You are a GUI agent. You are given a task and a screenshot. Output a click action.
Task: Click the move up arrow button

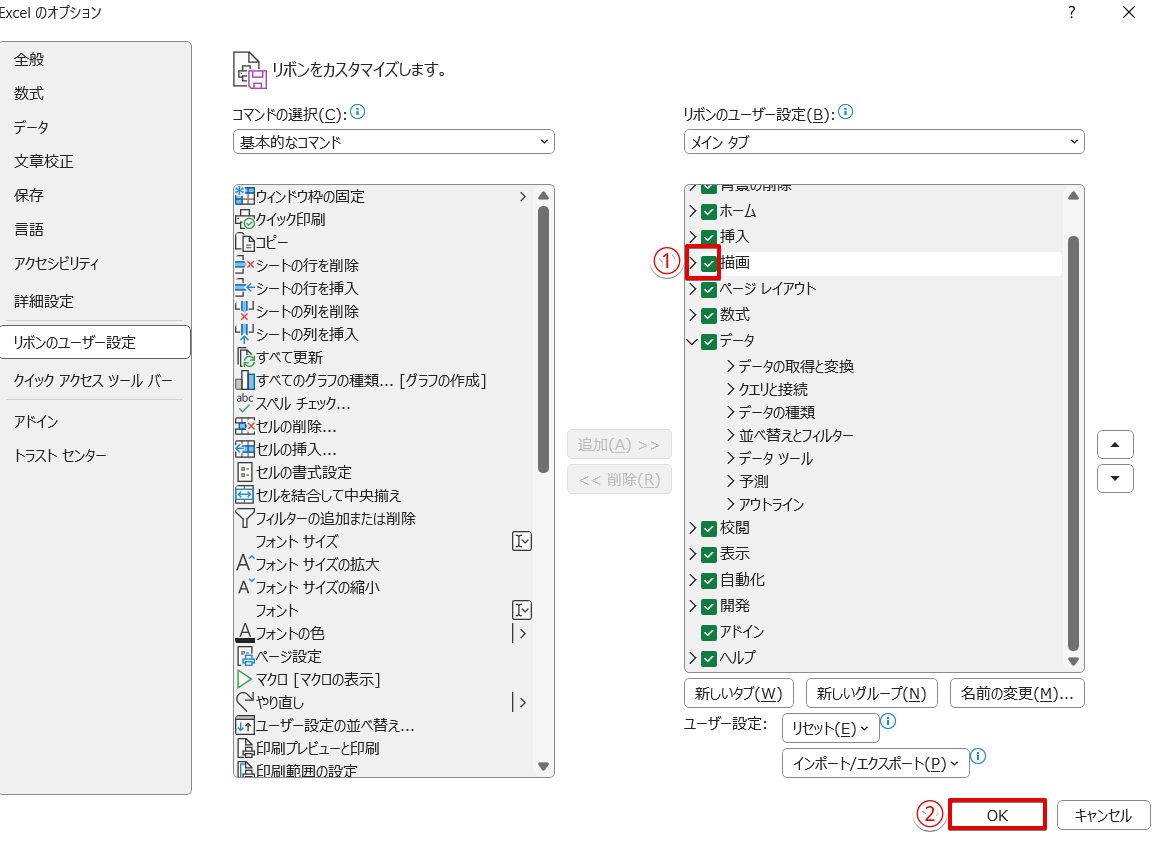tap(1115, 443)
